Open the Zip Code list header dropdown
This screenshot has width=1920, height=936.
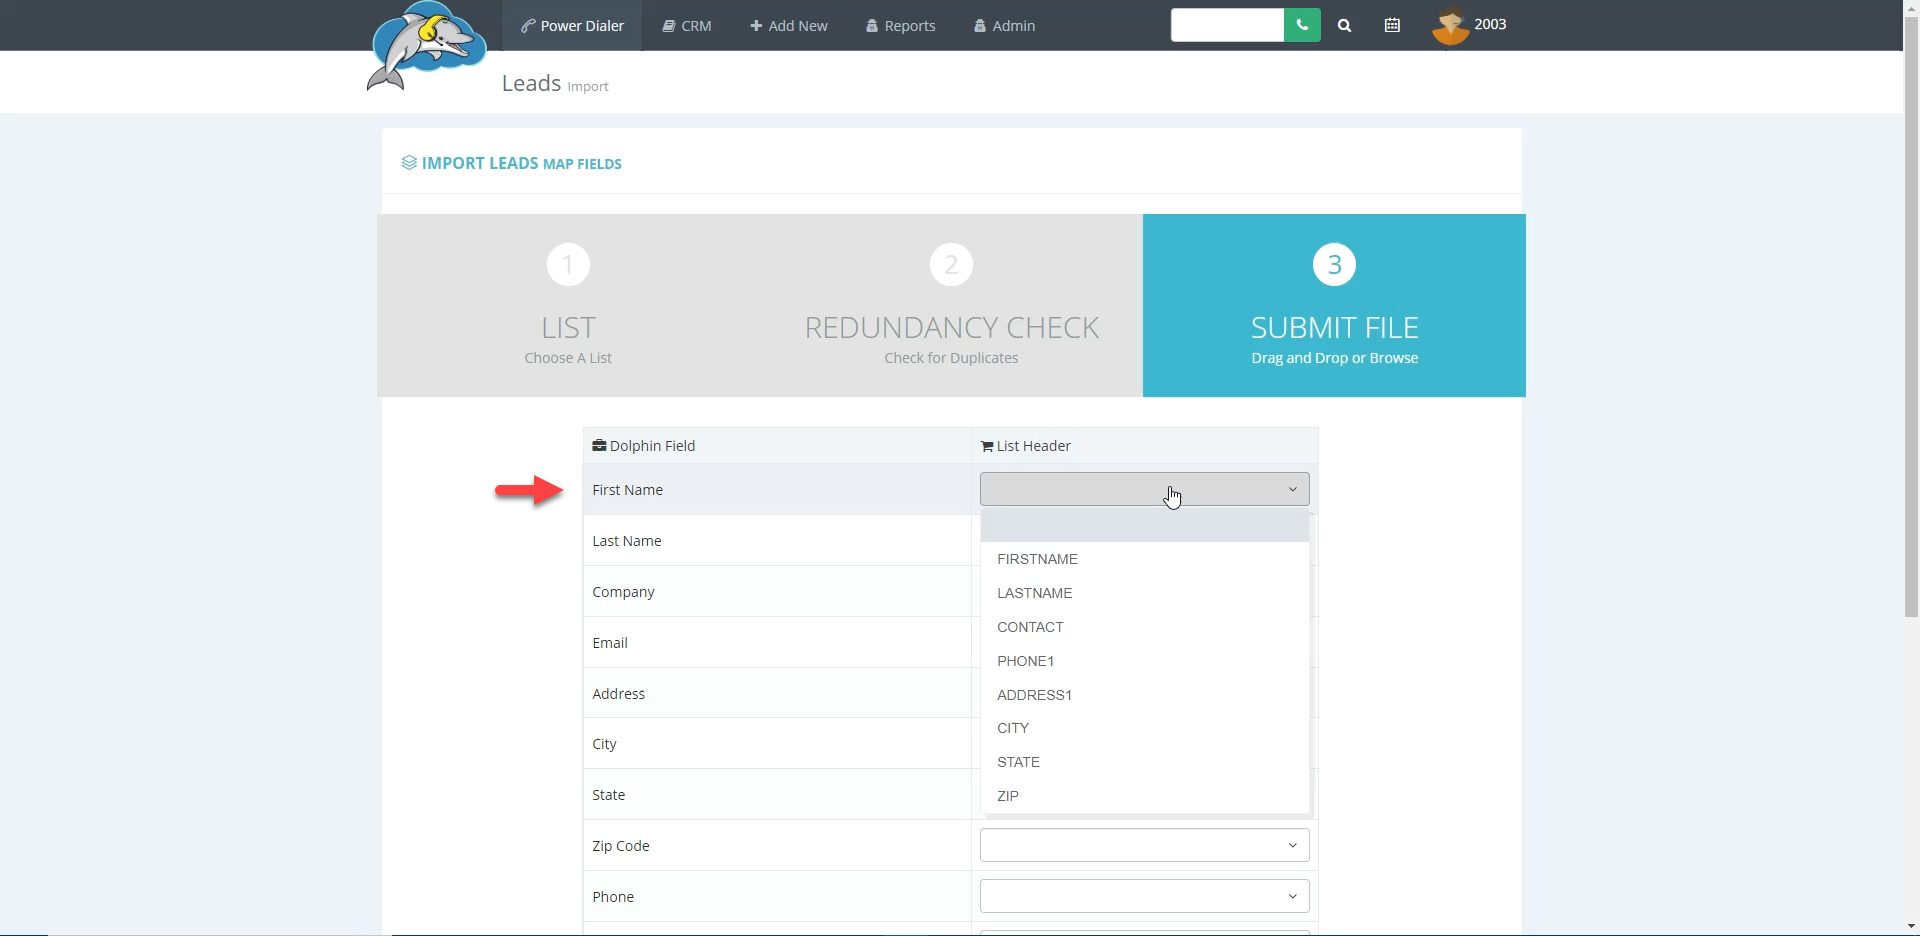coord(1144,845)
